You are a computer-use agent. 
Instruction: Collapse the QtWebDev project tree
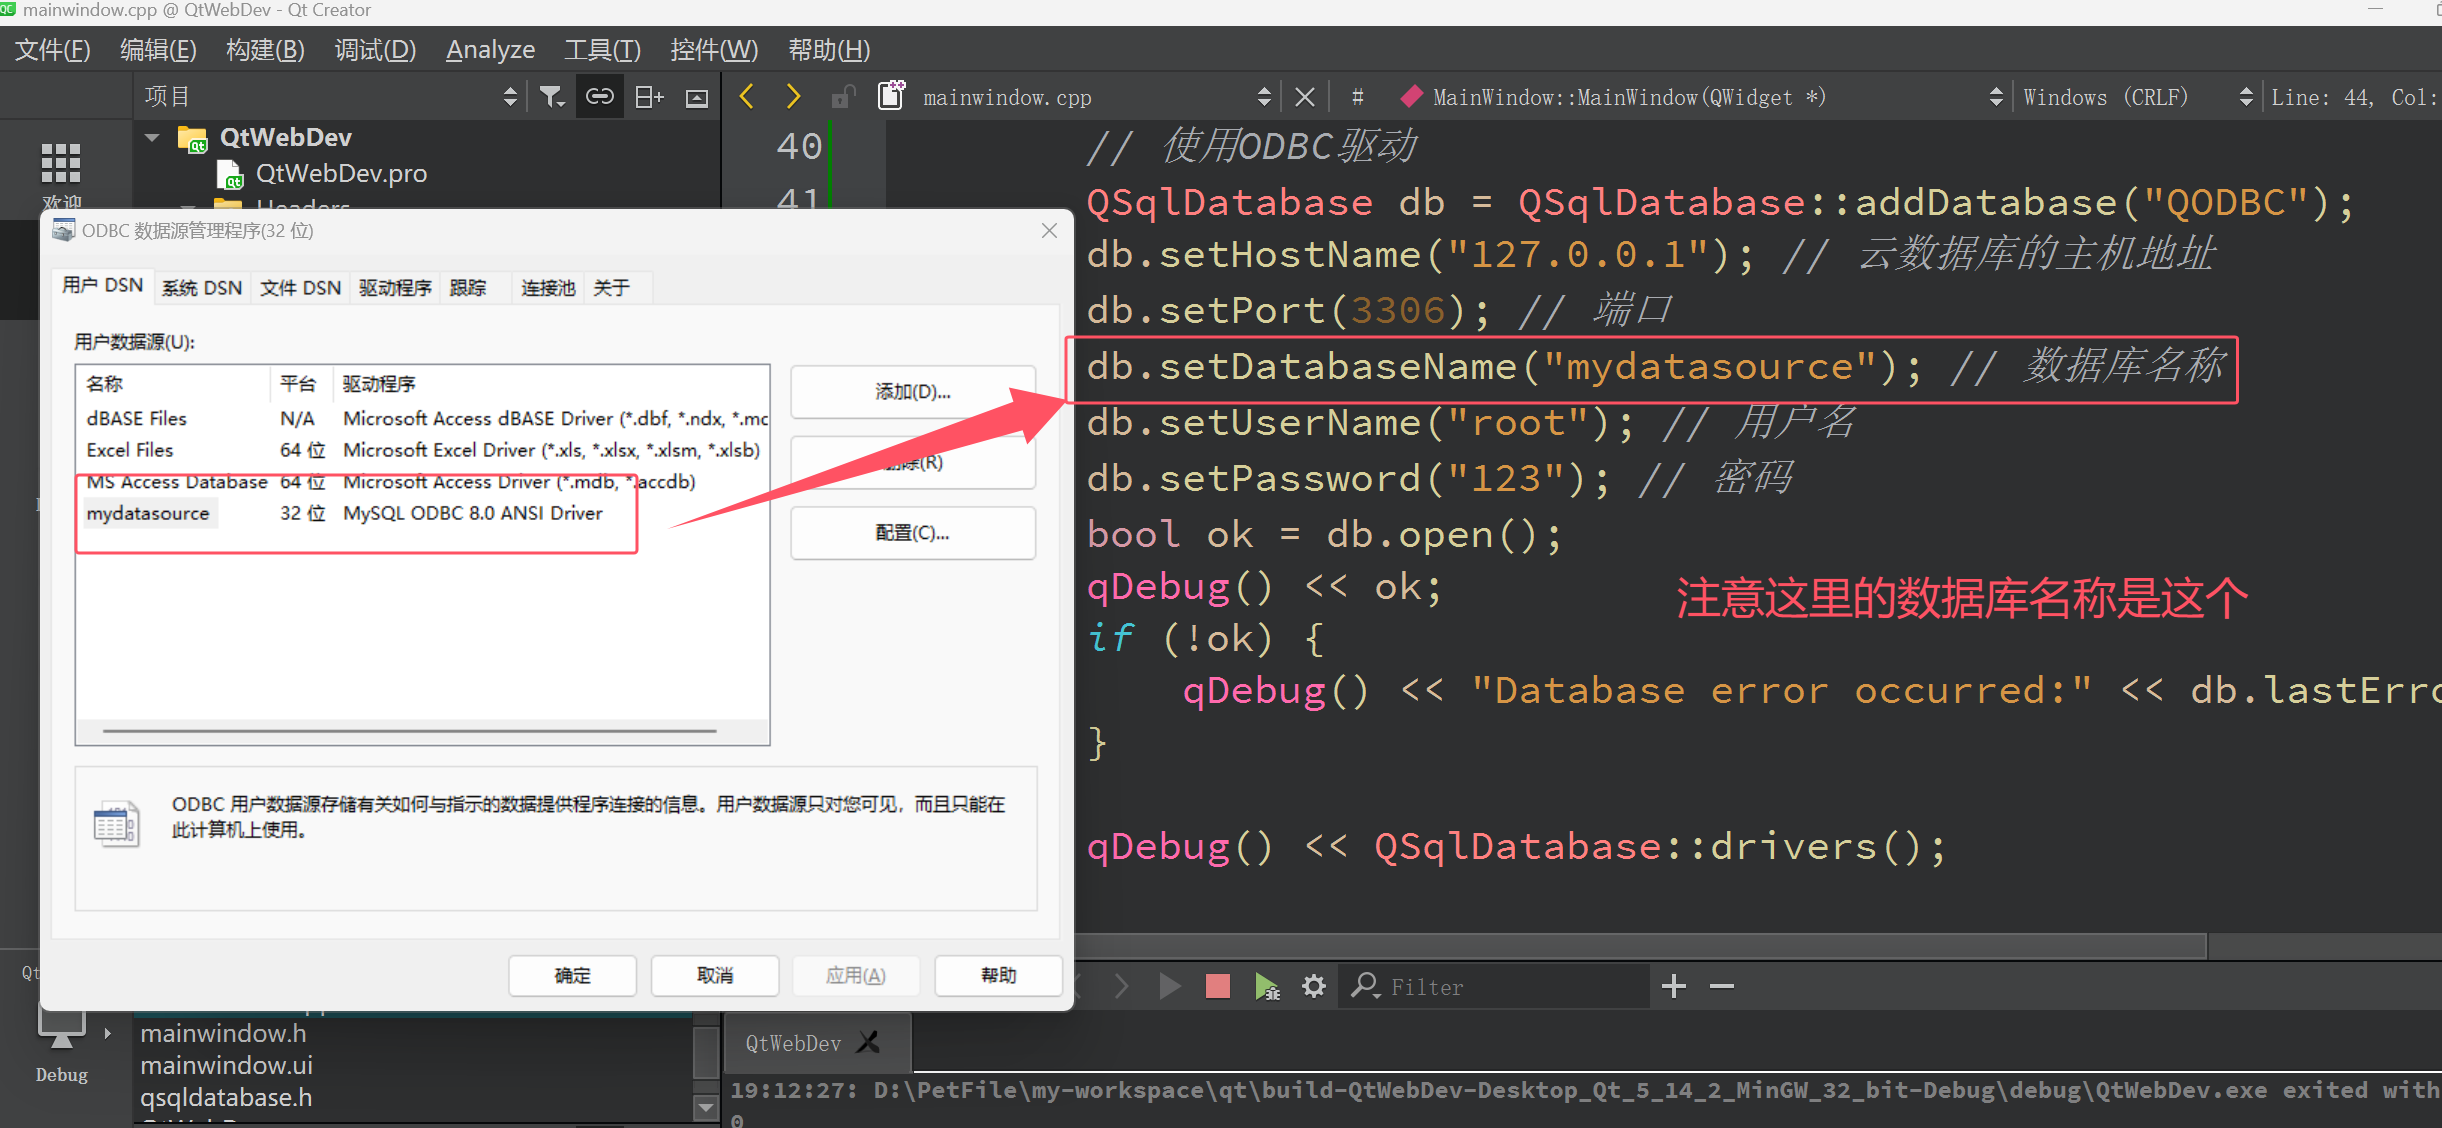[x=152, y=138]
